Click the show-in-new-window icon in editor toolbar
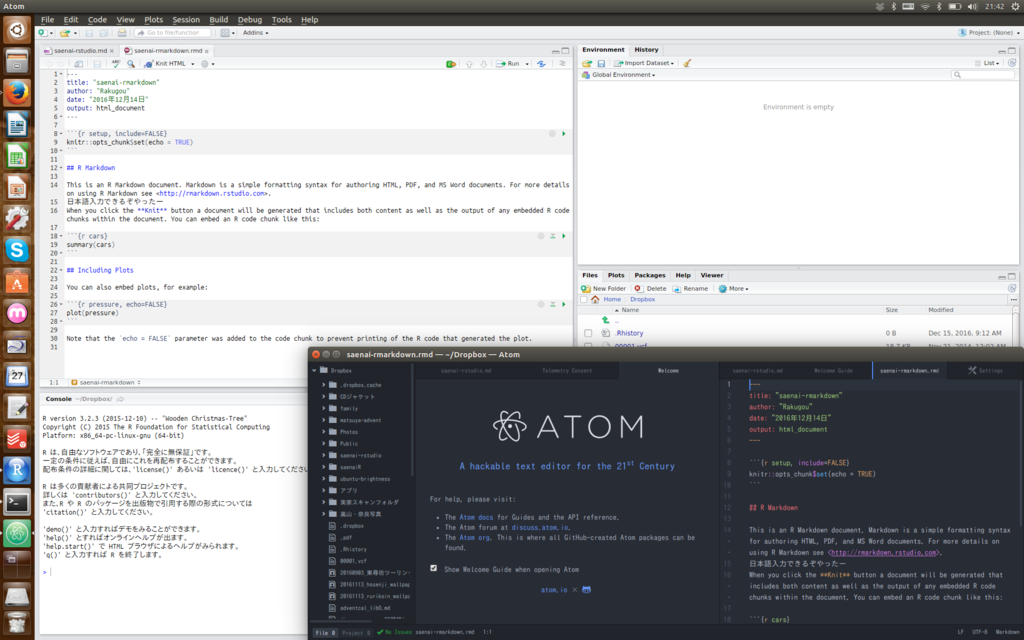The image size is (1024, 640). (x=78, y=63)
